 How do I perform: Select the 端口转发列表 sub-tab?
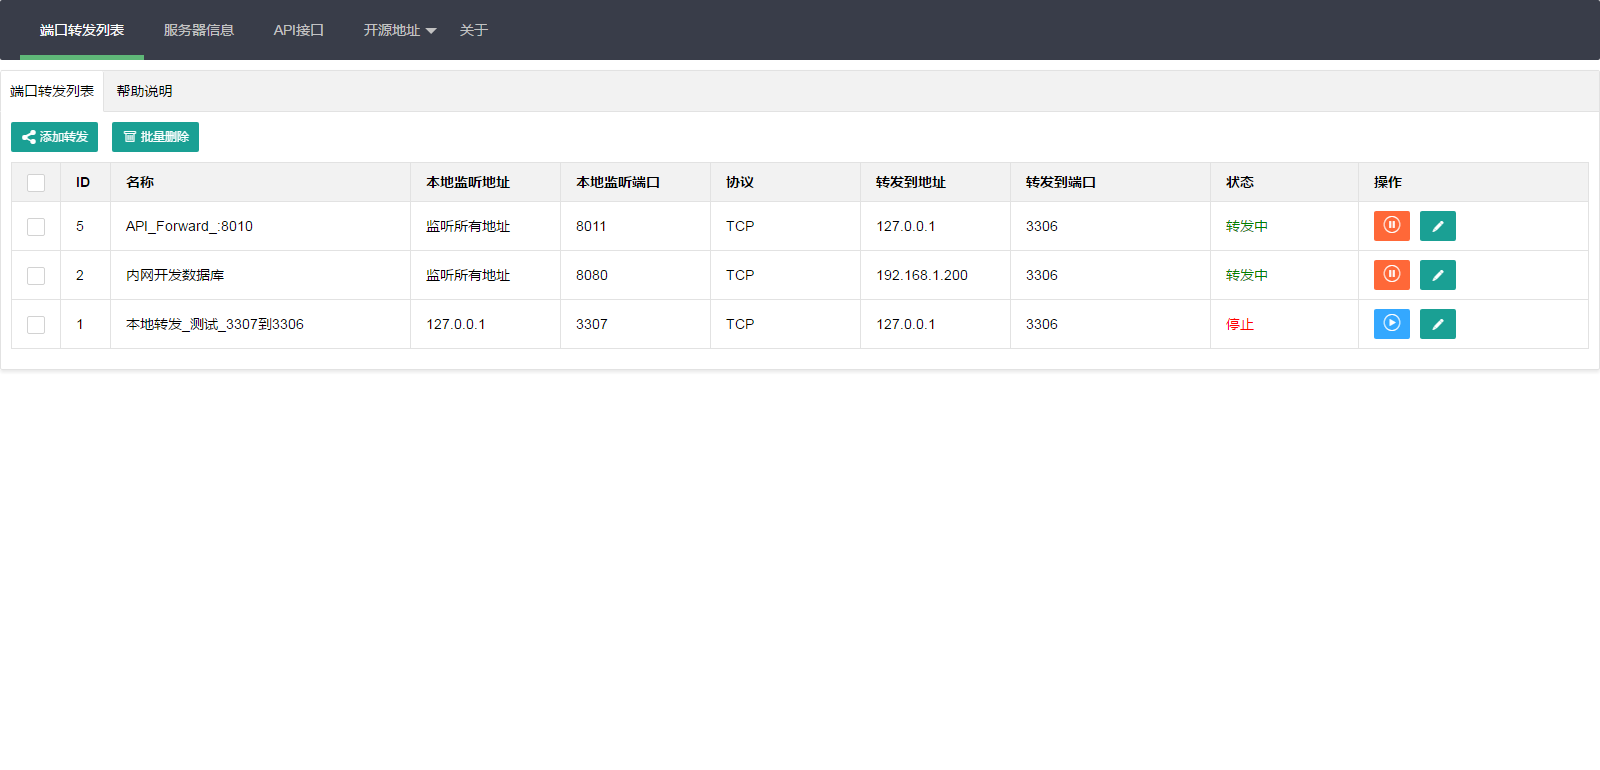[x=52, y=91]
